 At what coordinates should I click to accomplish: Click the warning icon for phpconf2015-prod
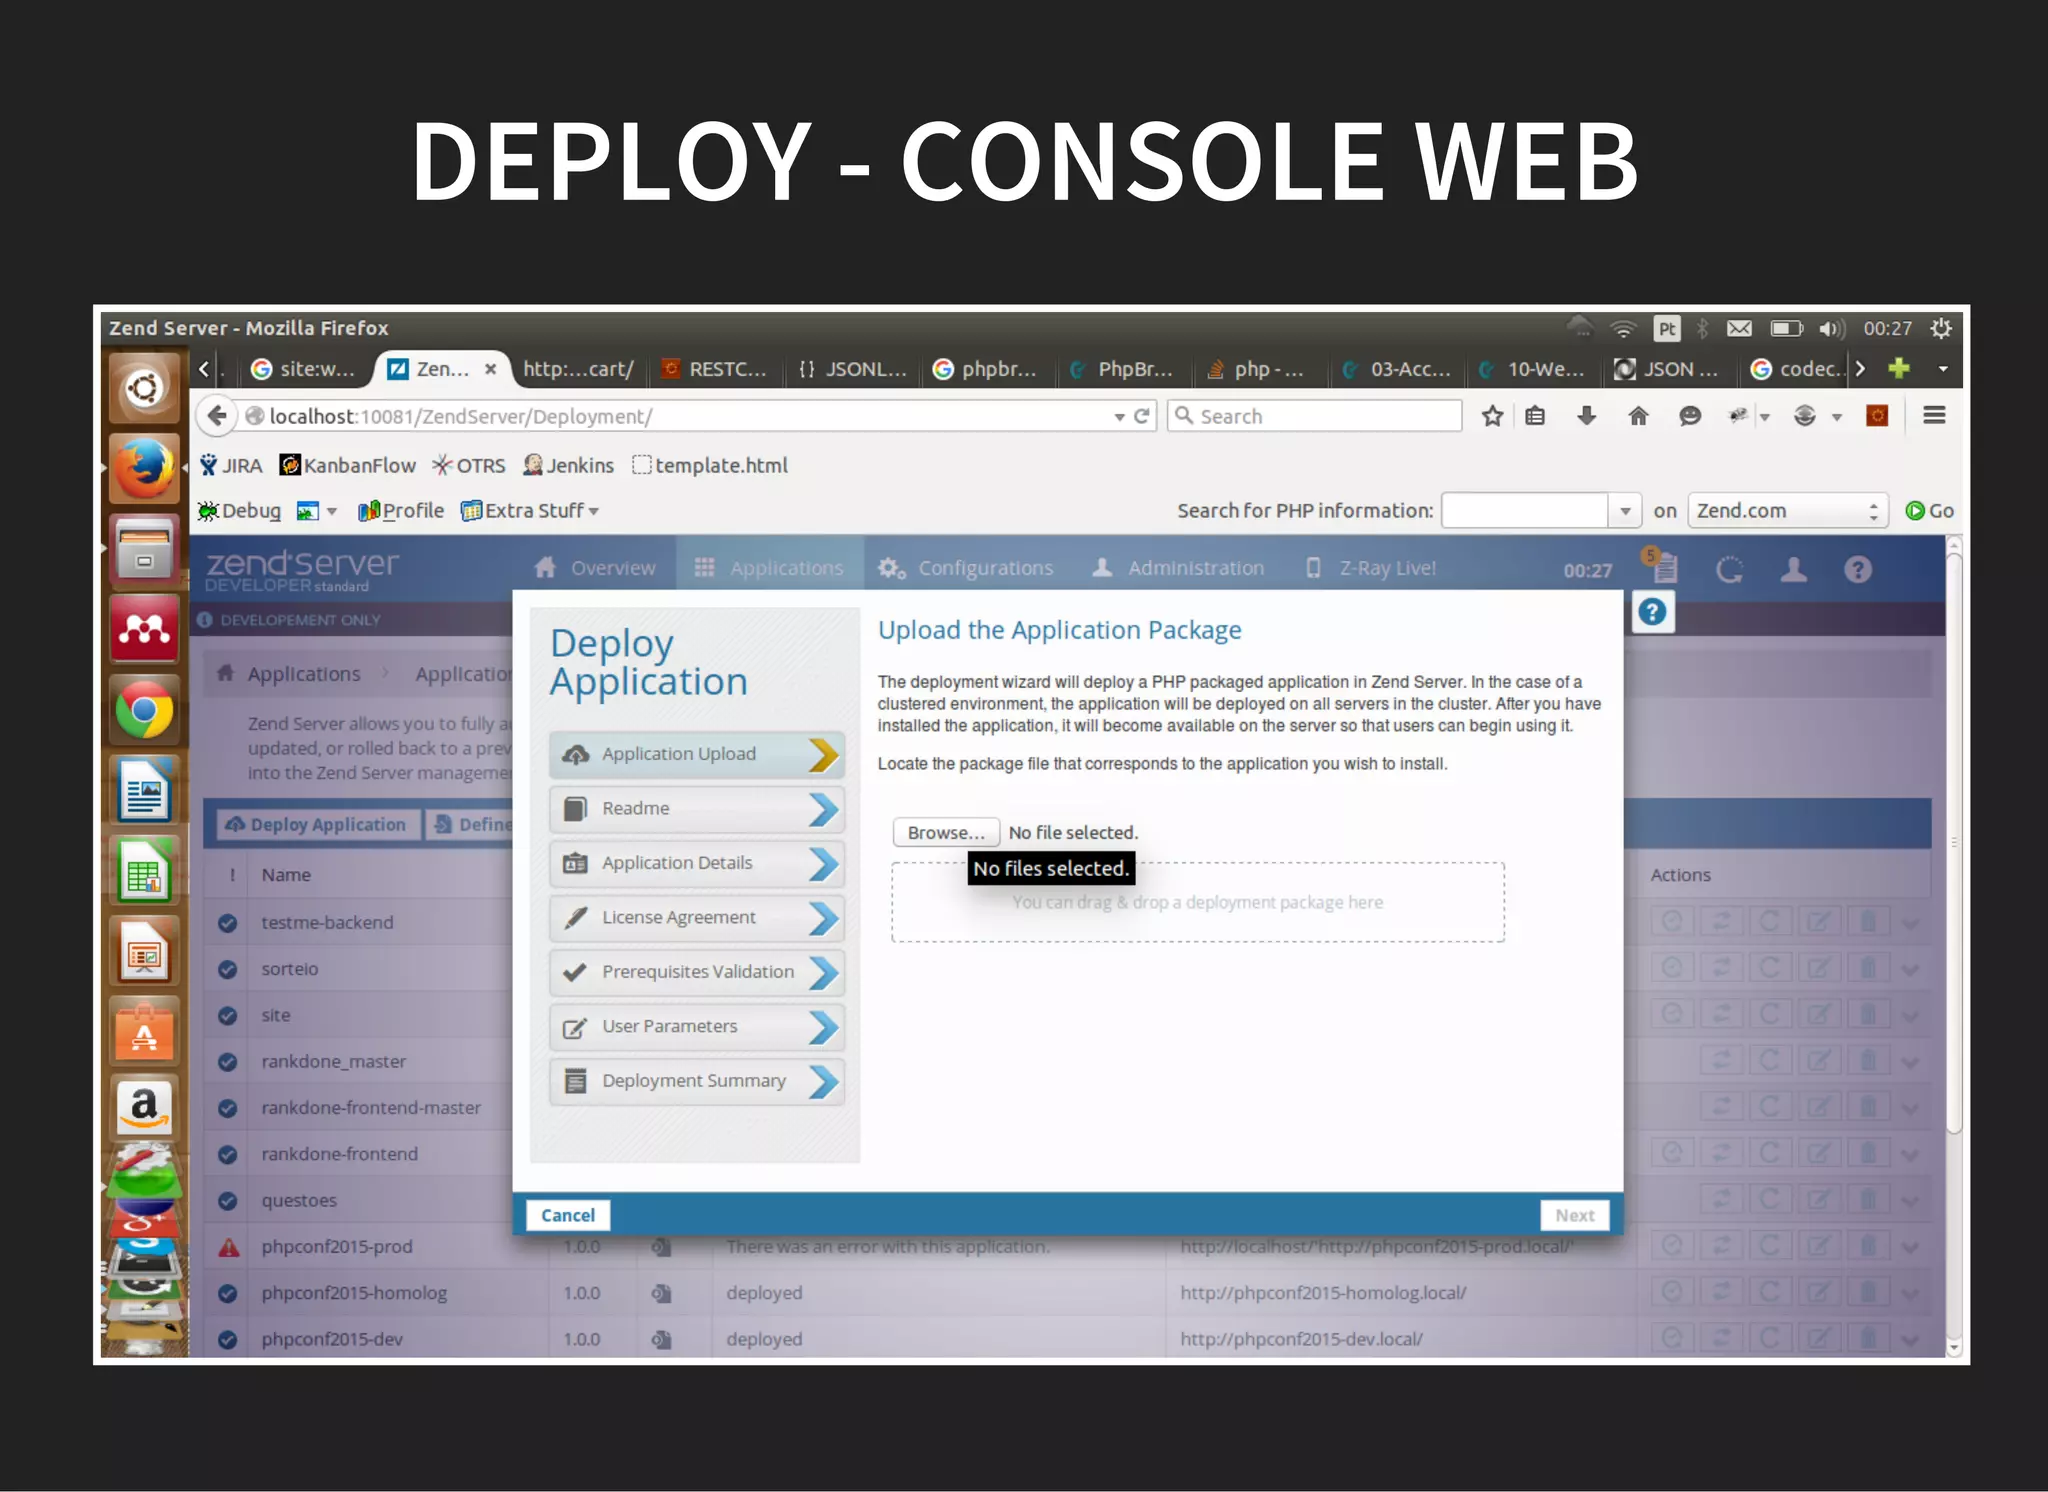[228, 1247]
